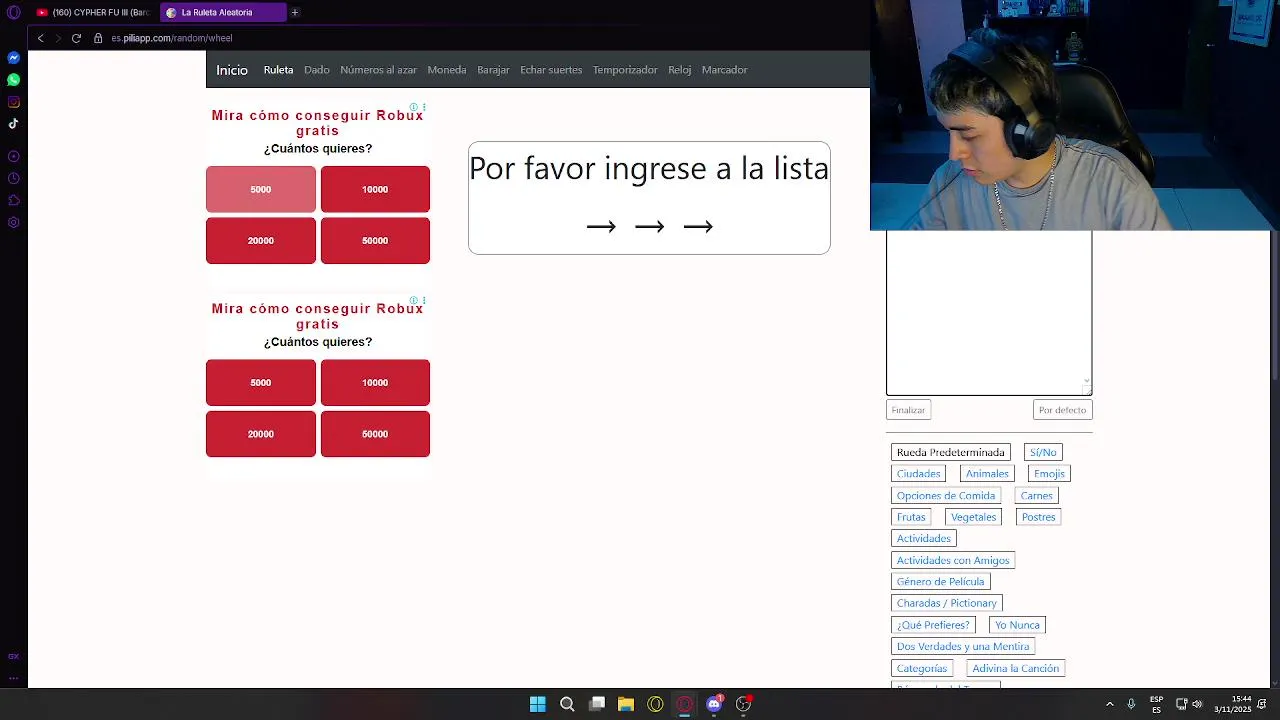The width and height of the screenshot is (1280, 720).
Task: Select Opciones de Comida preset
Action: pyautogui.click(x=946, y=496)
